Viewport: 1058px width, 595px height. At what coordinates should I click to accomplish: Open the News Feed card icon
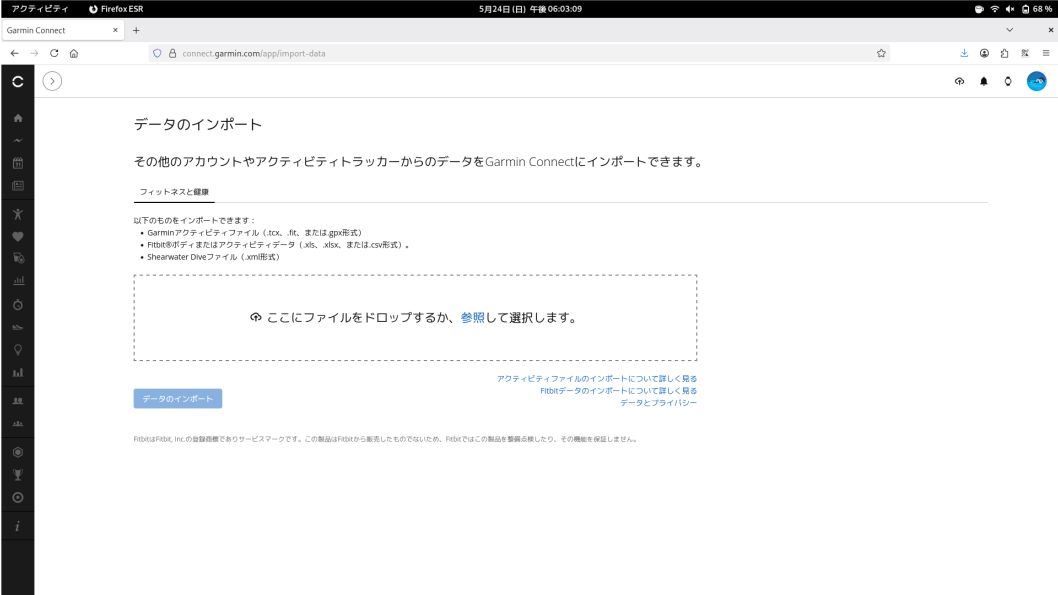tap(18, 186)
